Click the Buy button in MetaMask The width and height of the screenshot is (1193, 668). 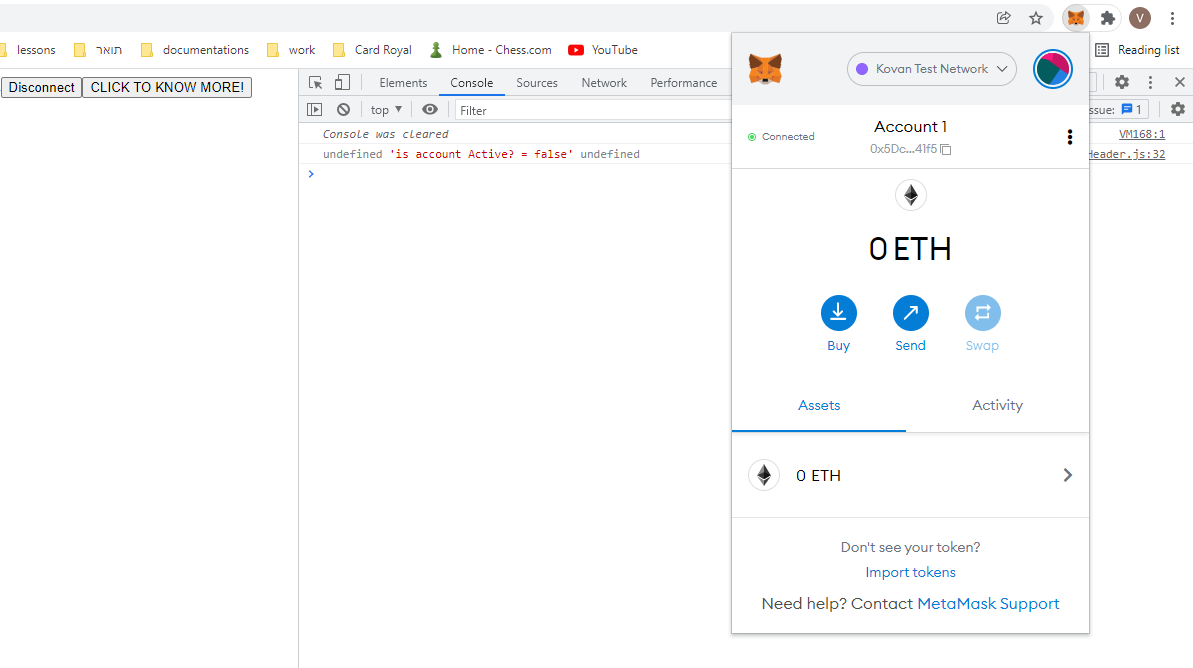tap(838, 324)
